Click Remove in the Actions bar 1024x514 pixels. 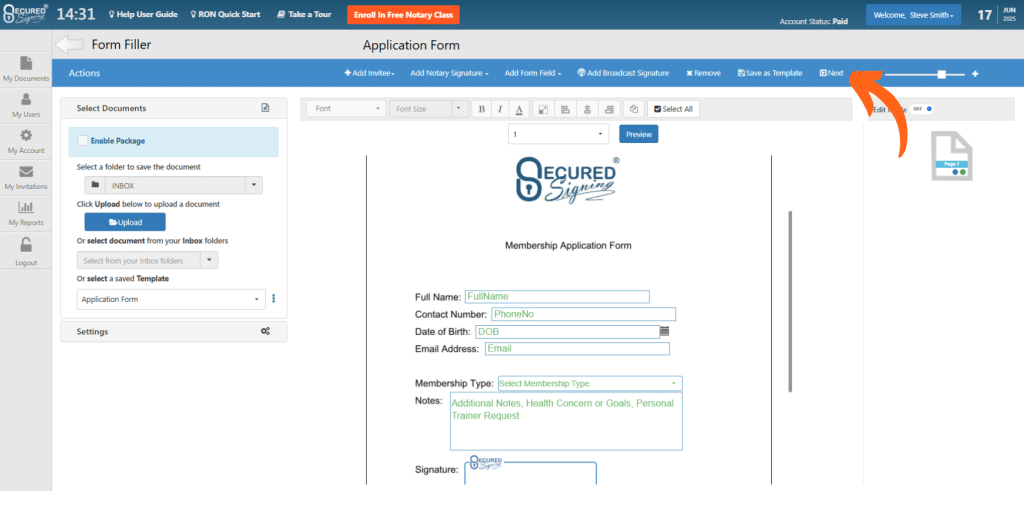pos(703,73)
